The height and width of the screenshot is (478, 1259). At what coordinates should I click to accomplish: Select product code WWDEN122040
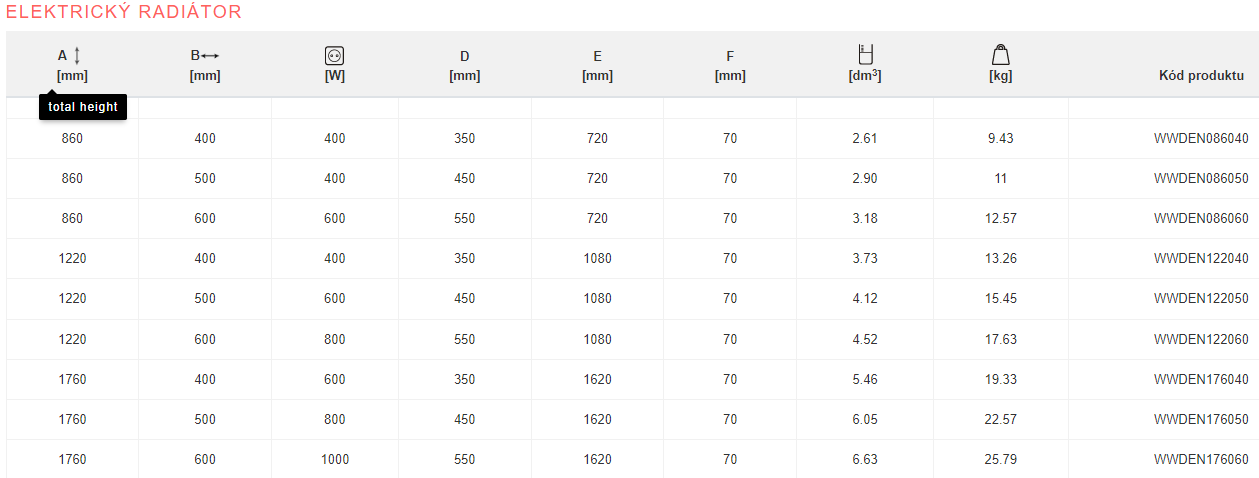[1201, 258]
